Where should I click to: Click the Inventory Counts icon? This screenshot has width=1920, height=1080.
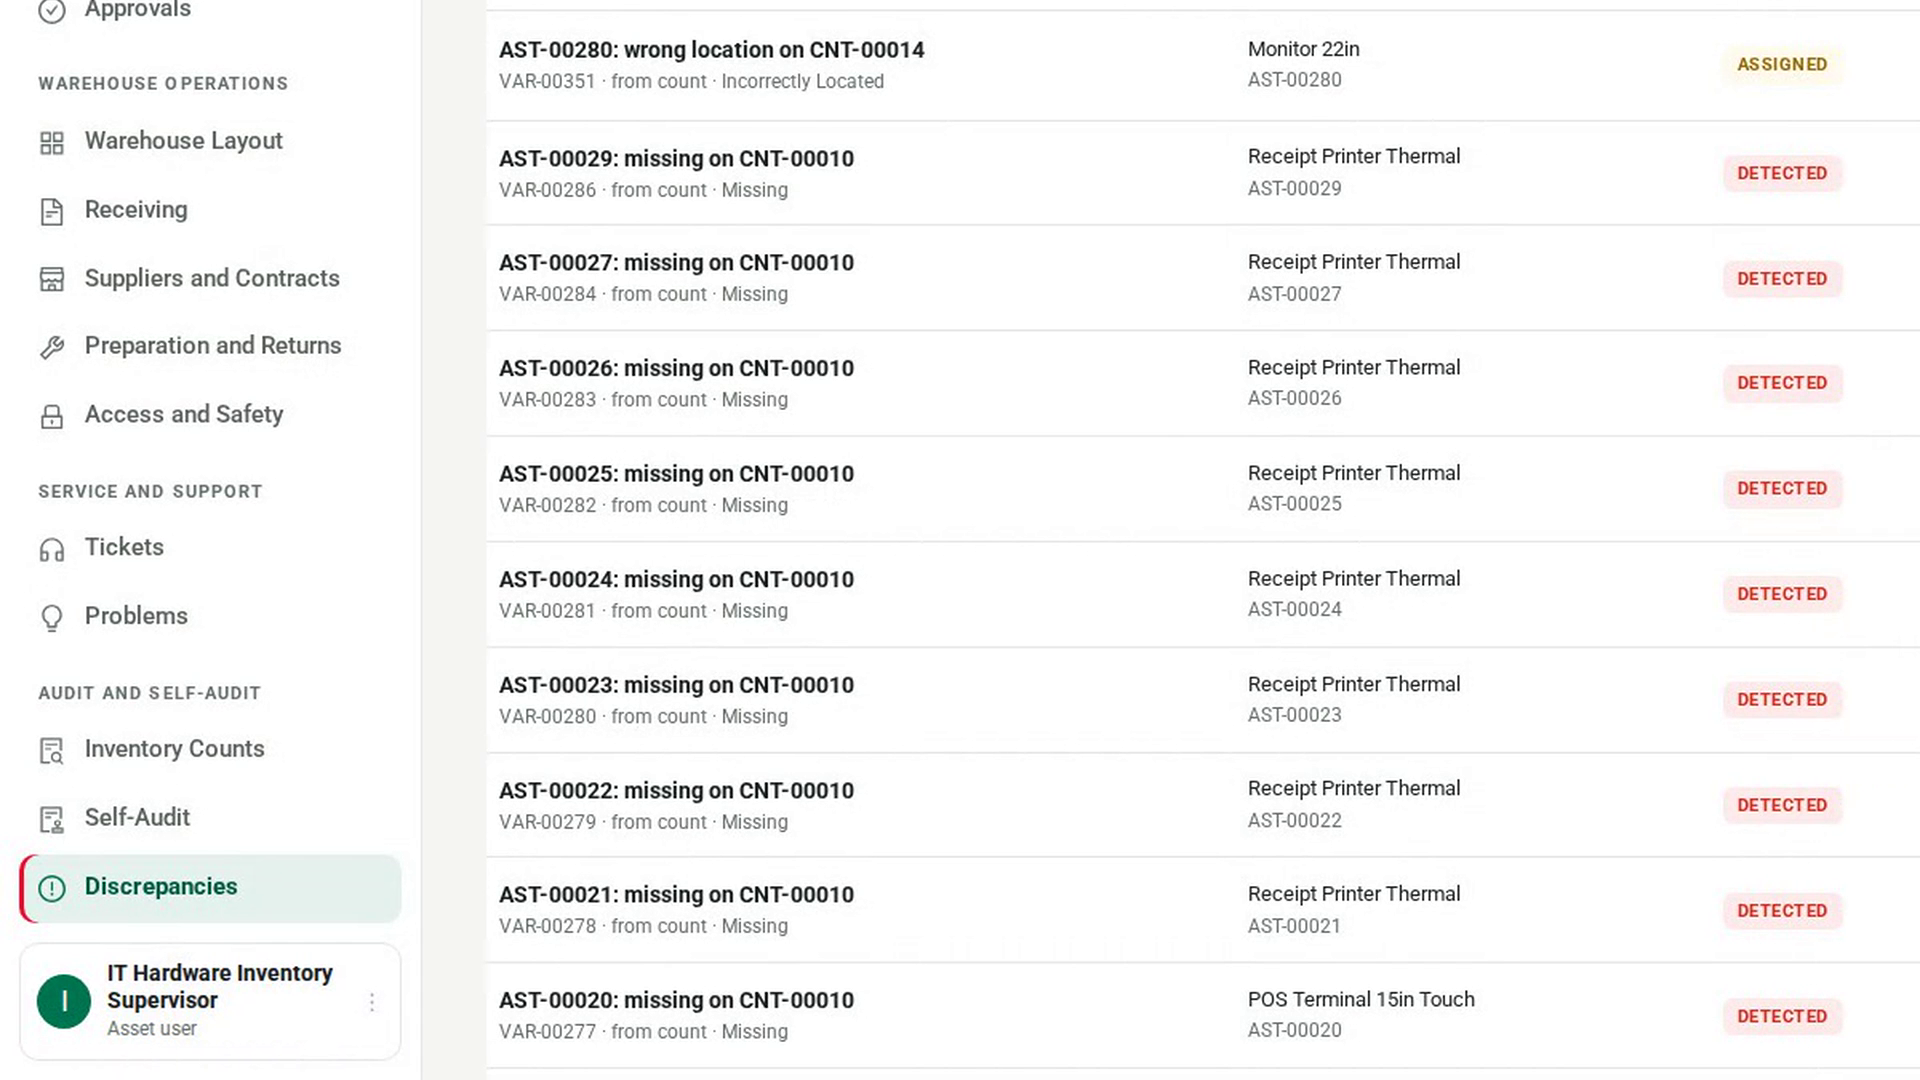coord(52,750)
